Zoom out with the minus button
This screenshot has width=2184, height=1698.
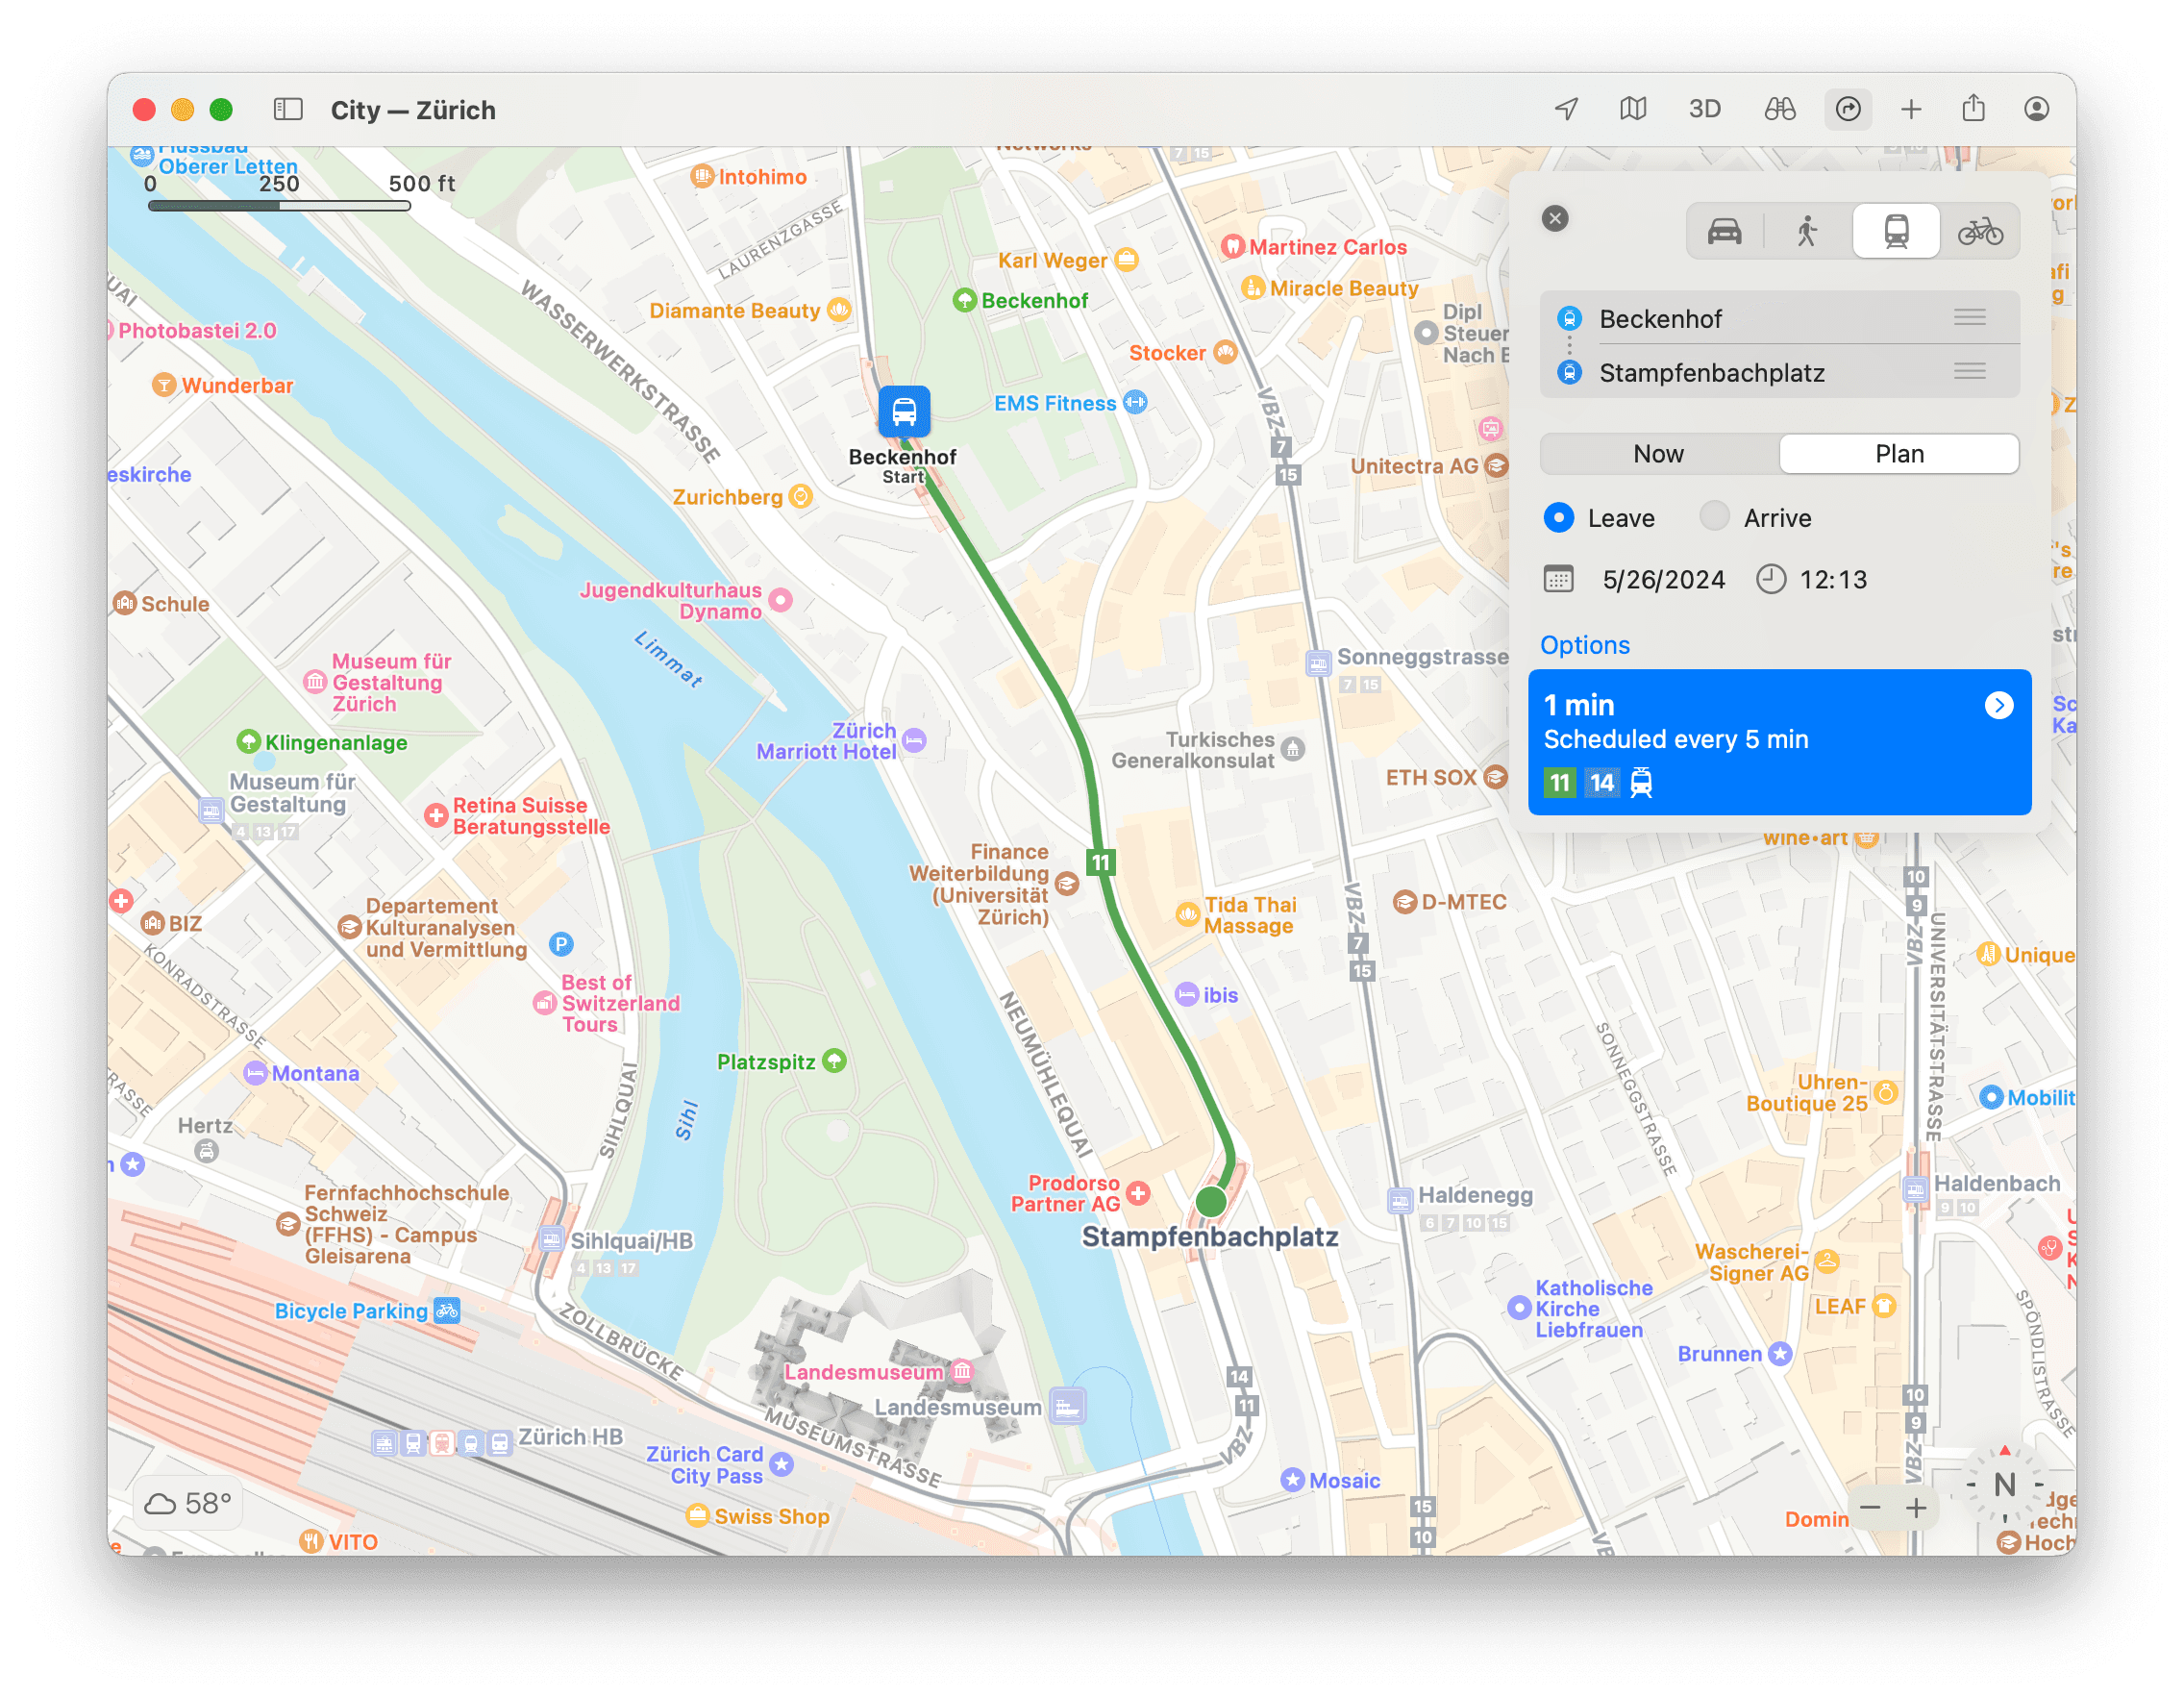(x=1870, y=1507)
